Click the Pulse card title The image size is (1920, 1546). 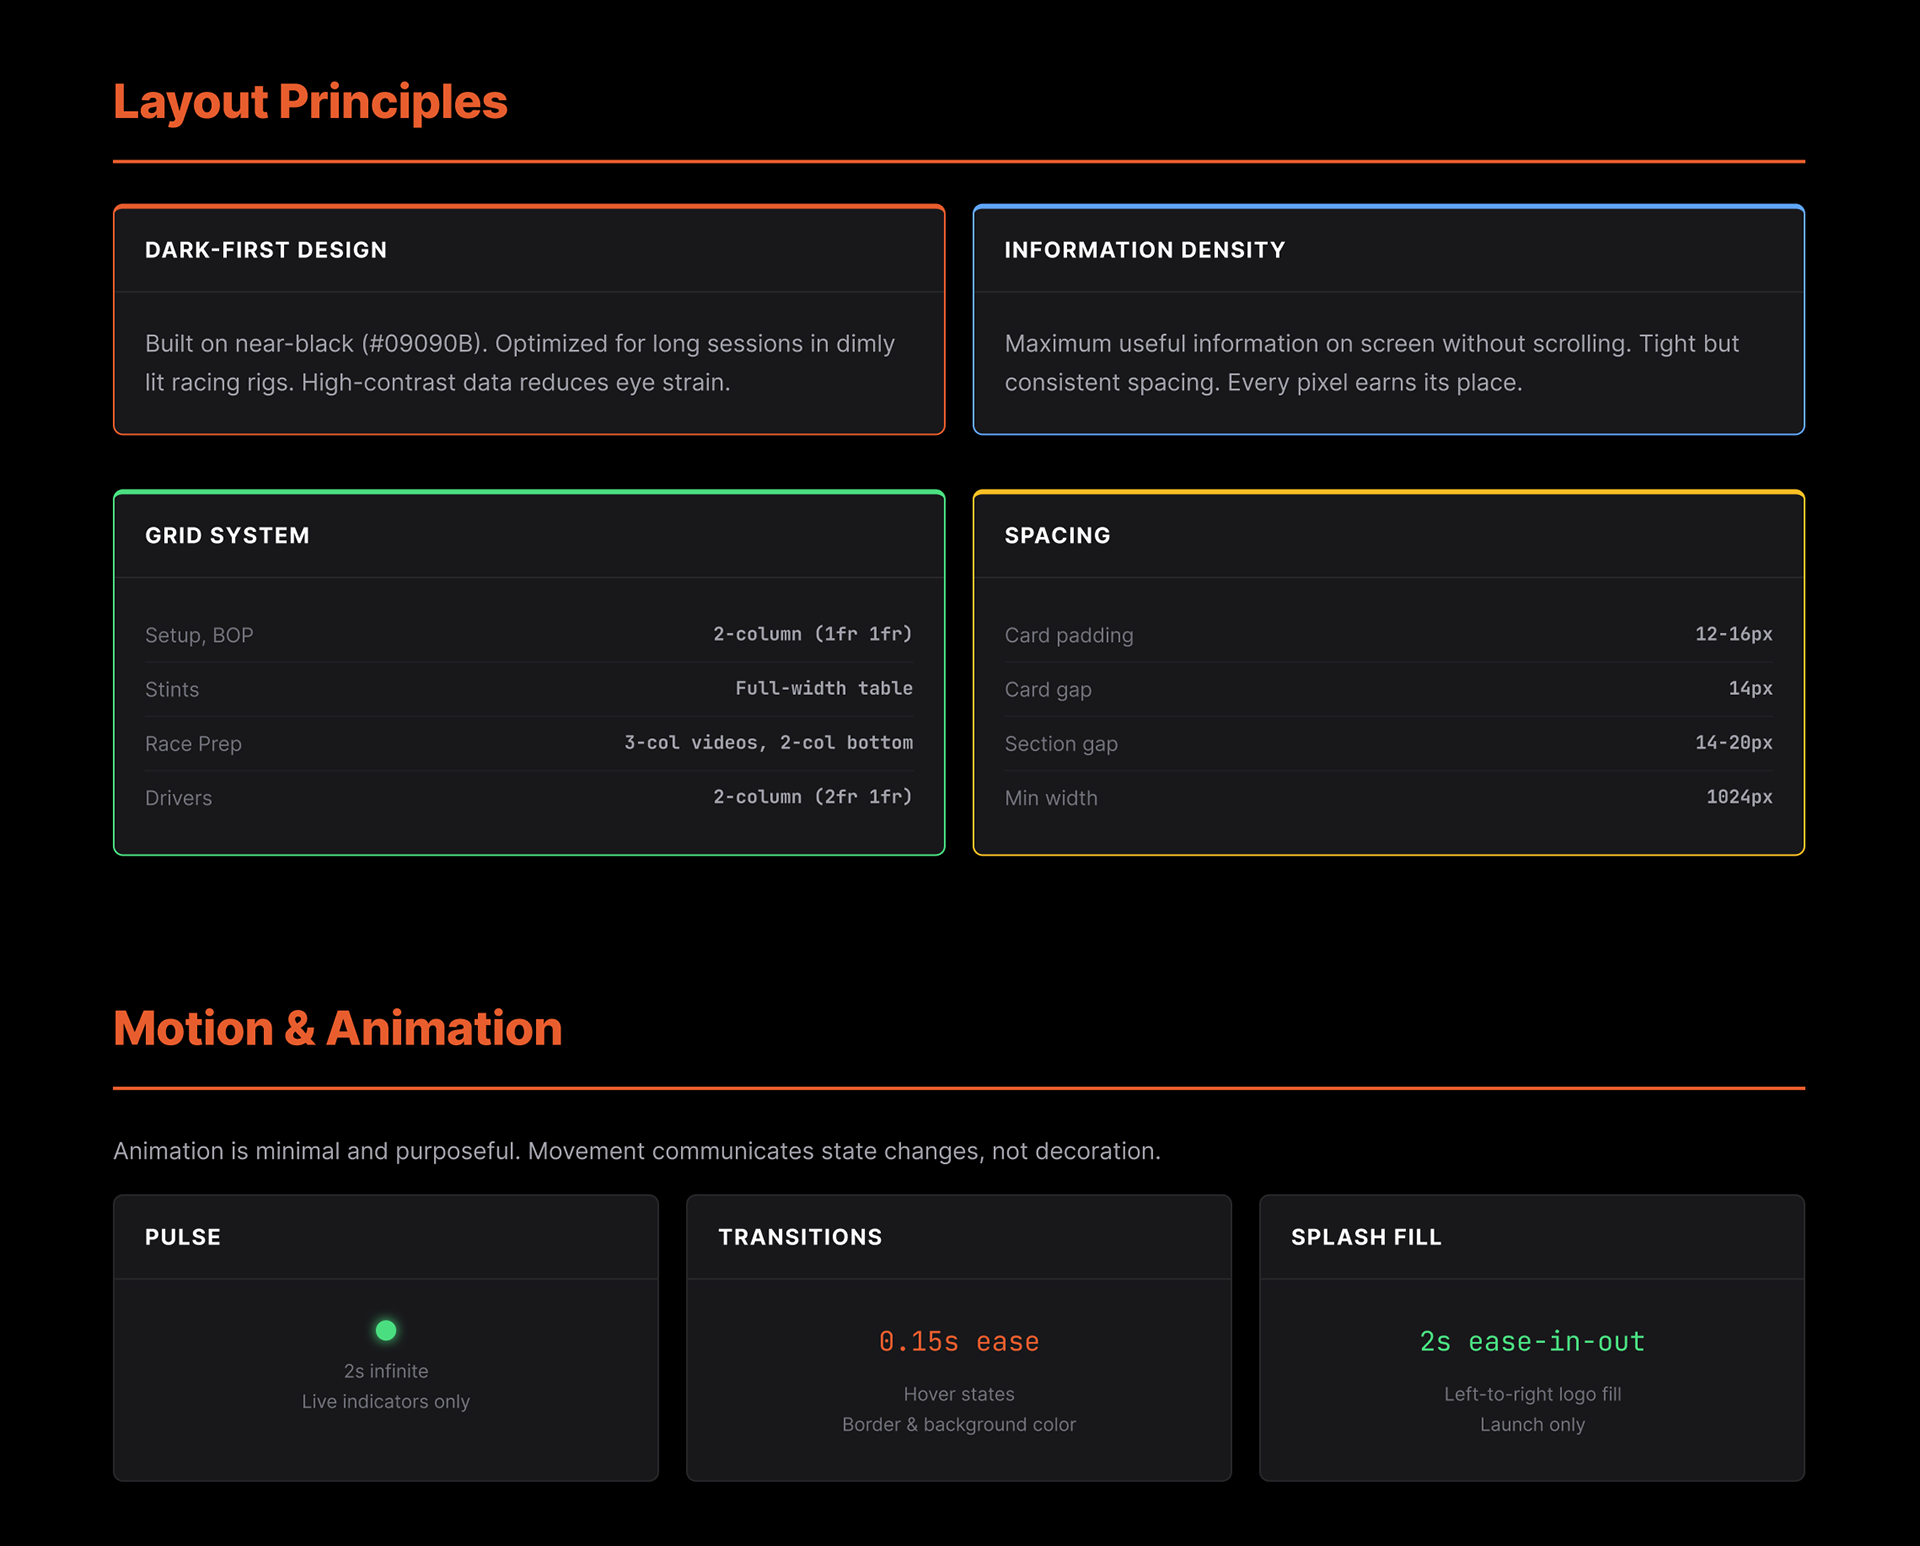[x=183, y=1237]
